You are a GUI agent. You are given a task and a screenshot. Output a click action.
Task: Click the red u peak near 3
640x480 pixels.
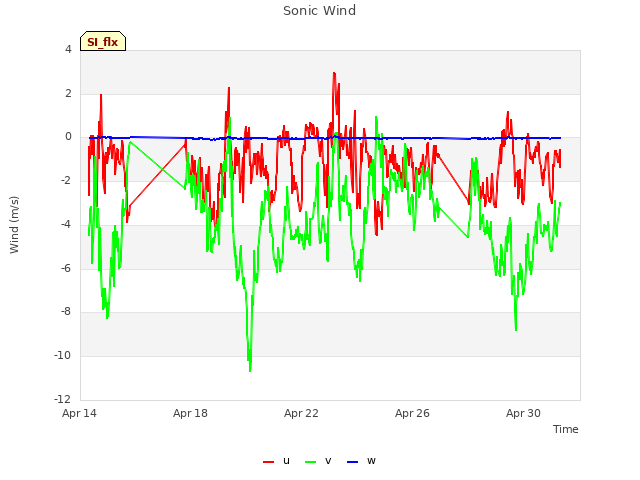point(334,73)
